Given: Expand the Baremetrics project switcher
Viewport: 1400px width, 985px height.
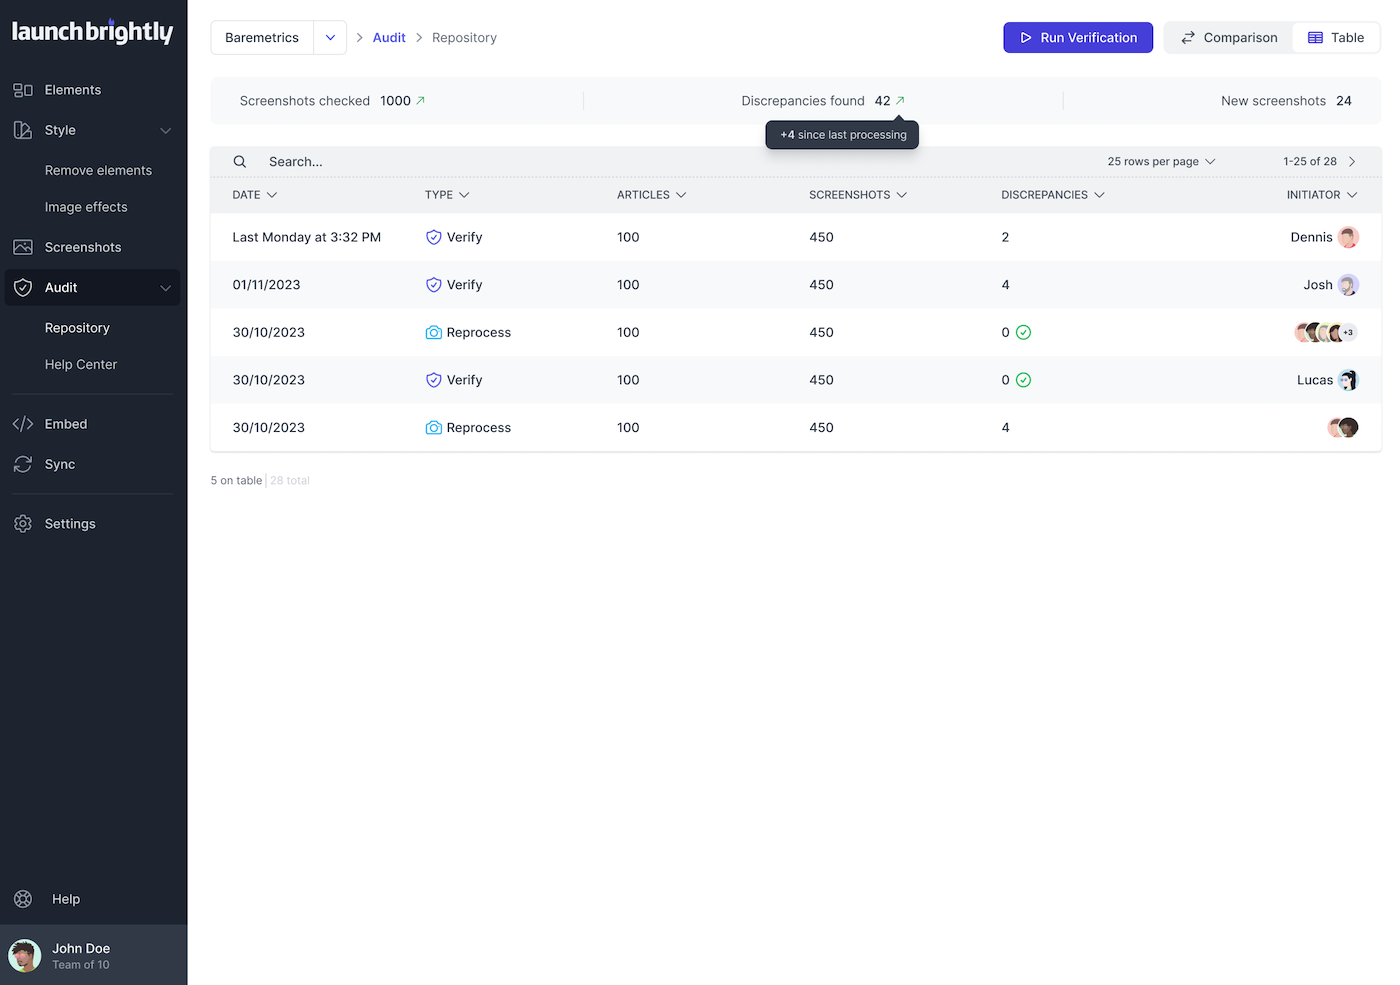Looking at the screenshot, I should pyautogui.click(x=330, y=37).
